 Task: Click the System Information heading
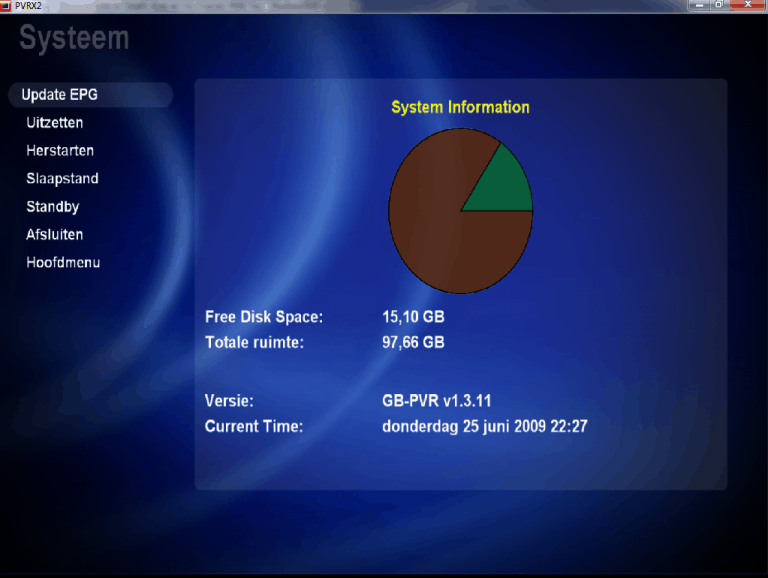pyautogui.click(x=460, y=107)
